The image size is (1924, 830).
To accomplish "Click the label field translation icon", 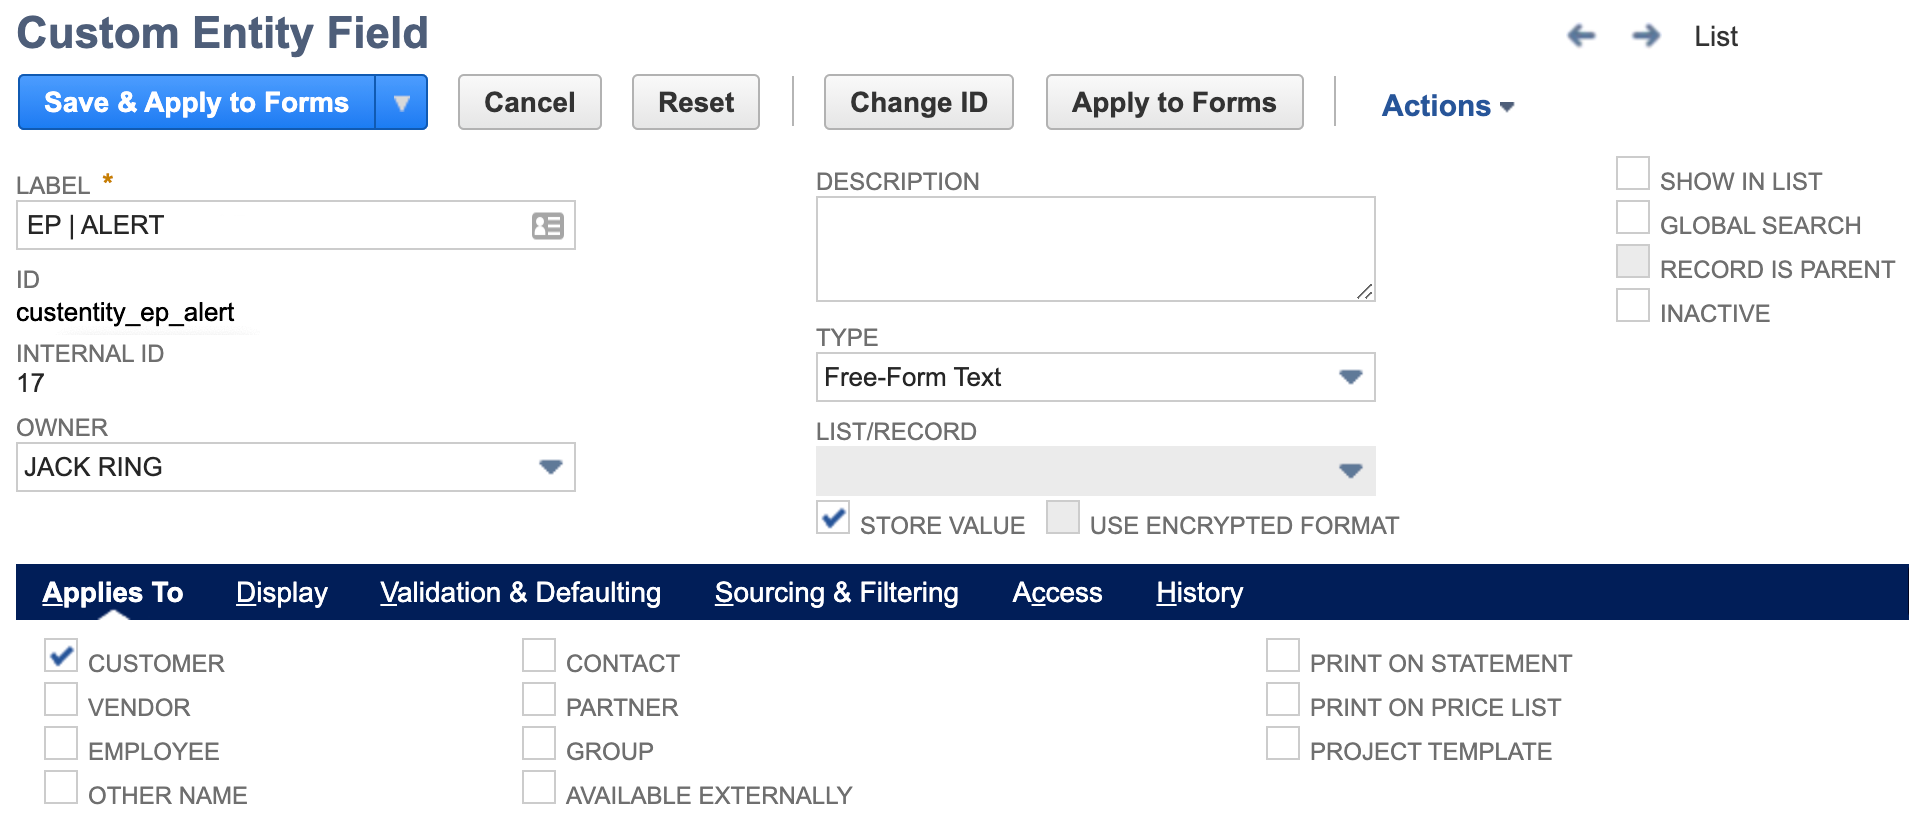I will [547, 226].
